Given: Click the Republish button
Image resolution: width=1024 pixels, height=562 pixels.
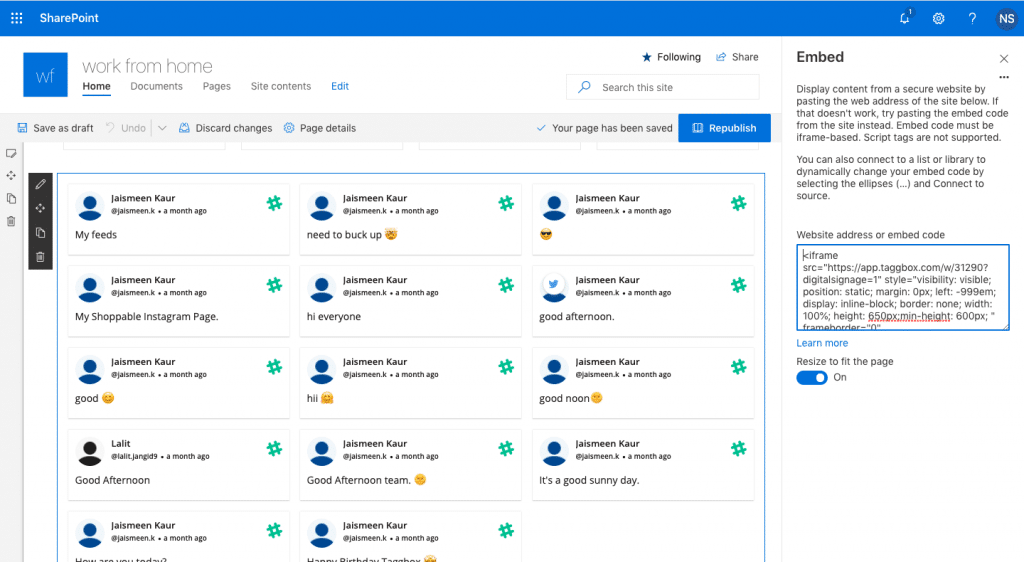Looking at the screenshot, I should [724, 128].
